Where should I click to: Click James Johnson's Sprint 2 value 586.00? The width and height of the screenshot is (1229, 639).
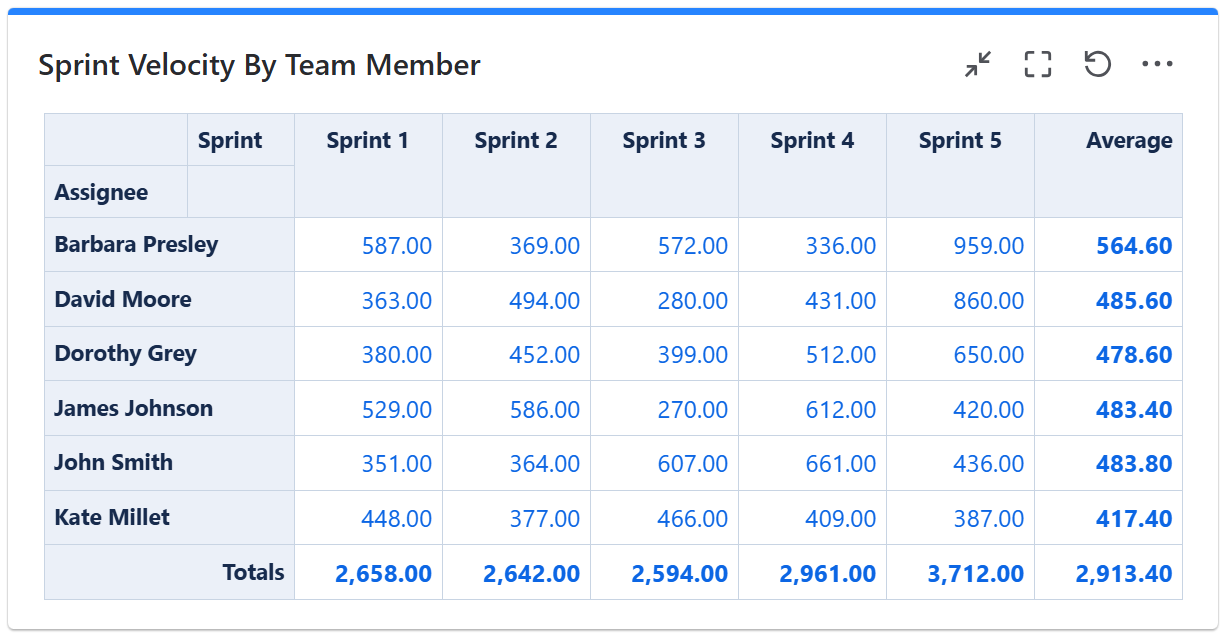pos(545,410)
